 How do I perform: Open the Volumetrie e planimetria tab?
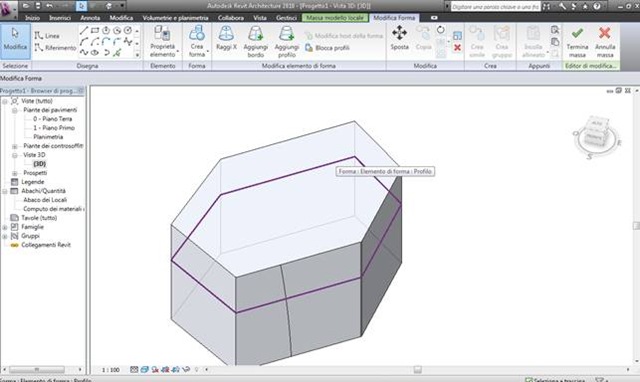(x=176, y=18)
